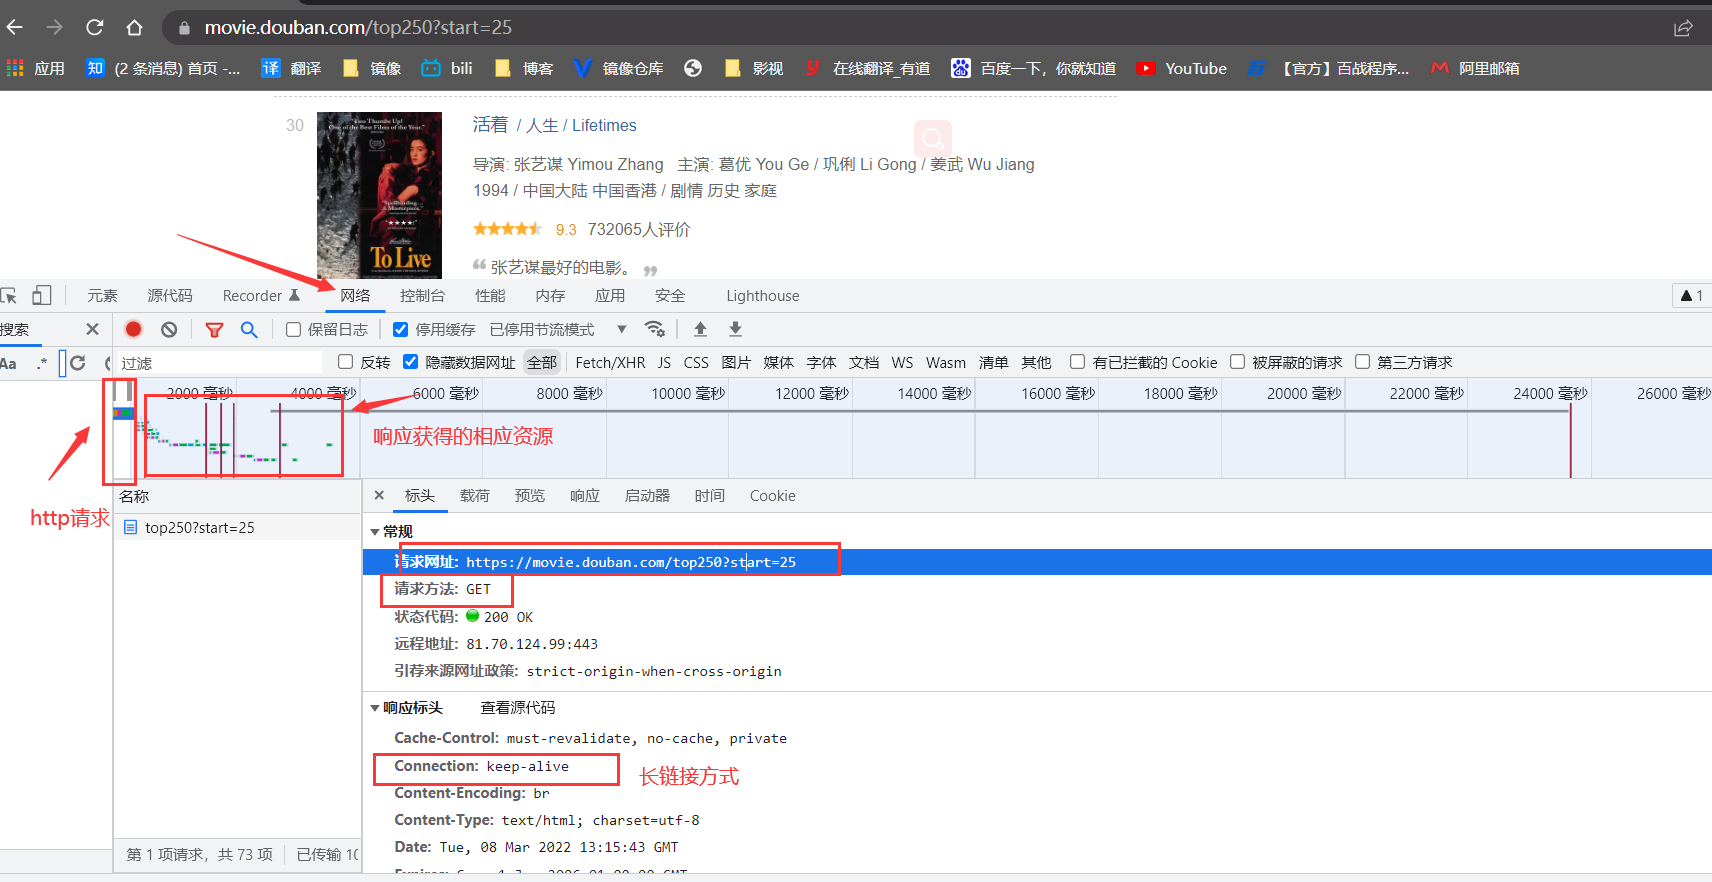Toggle match case Aa icon
The image size is (1712, 882).
(9, 363)
